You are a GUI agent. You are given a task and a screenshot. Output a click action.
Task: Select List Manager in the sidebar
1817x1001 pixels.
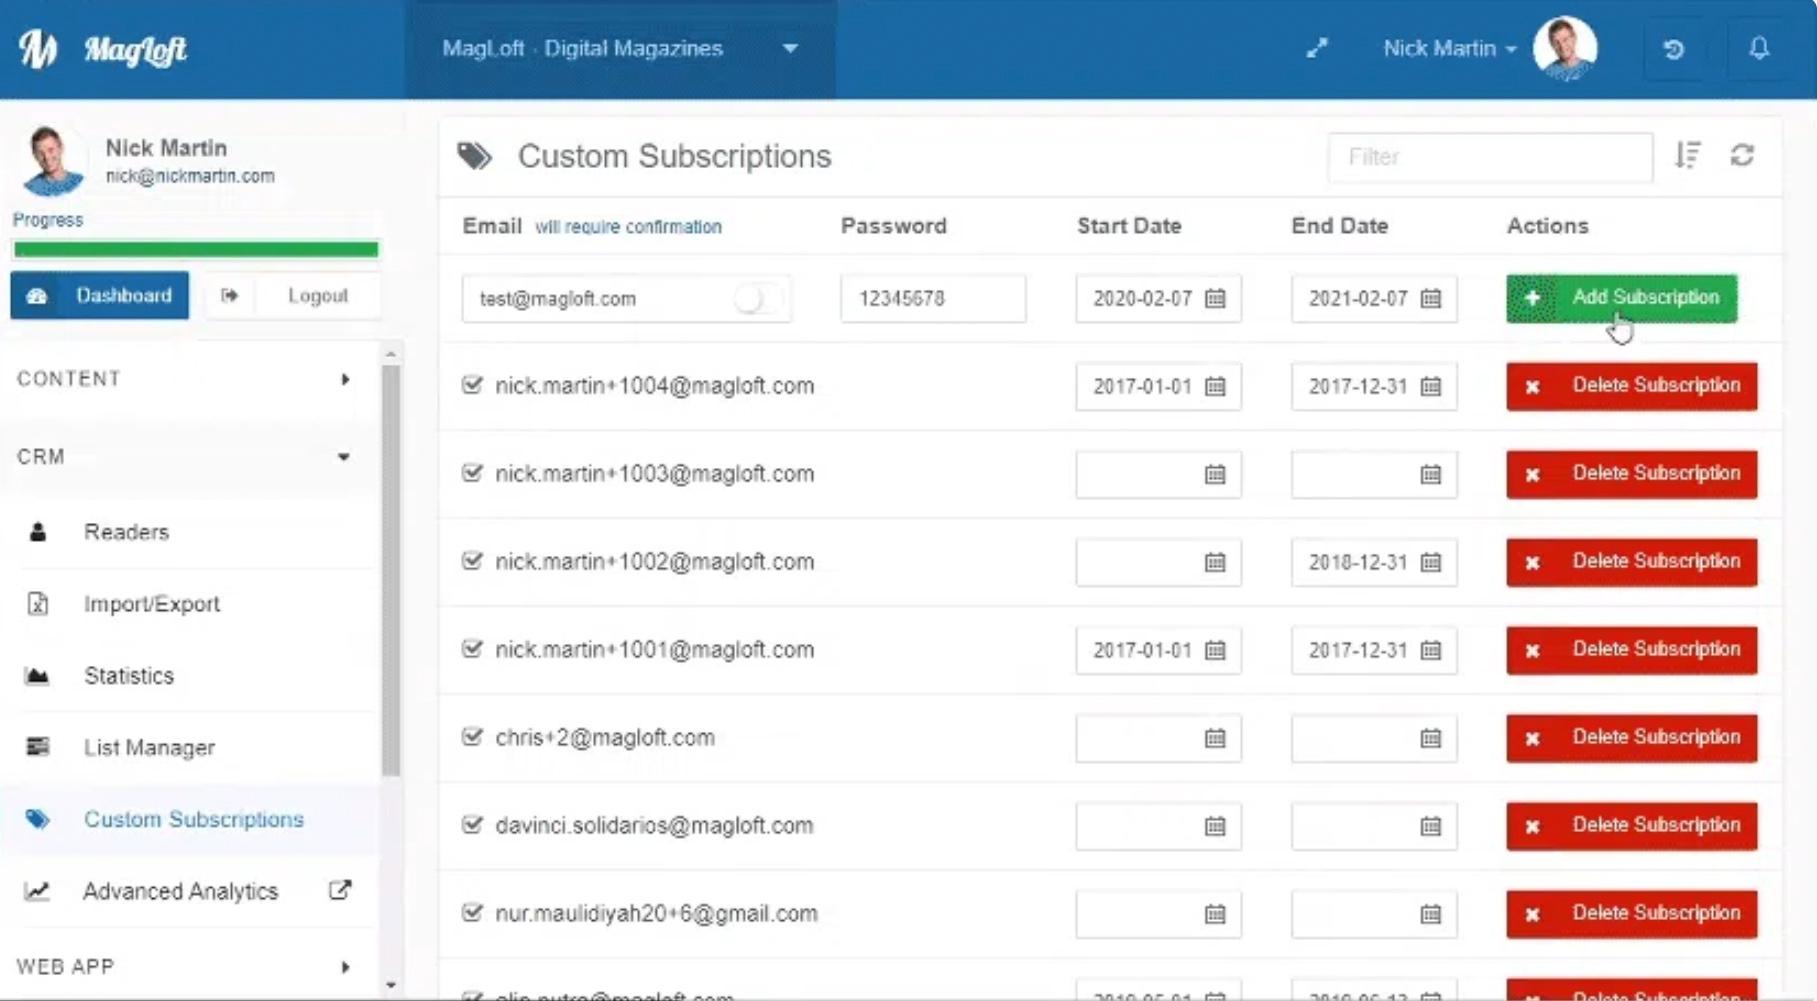click(x=149, y=748)
